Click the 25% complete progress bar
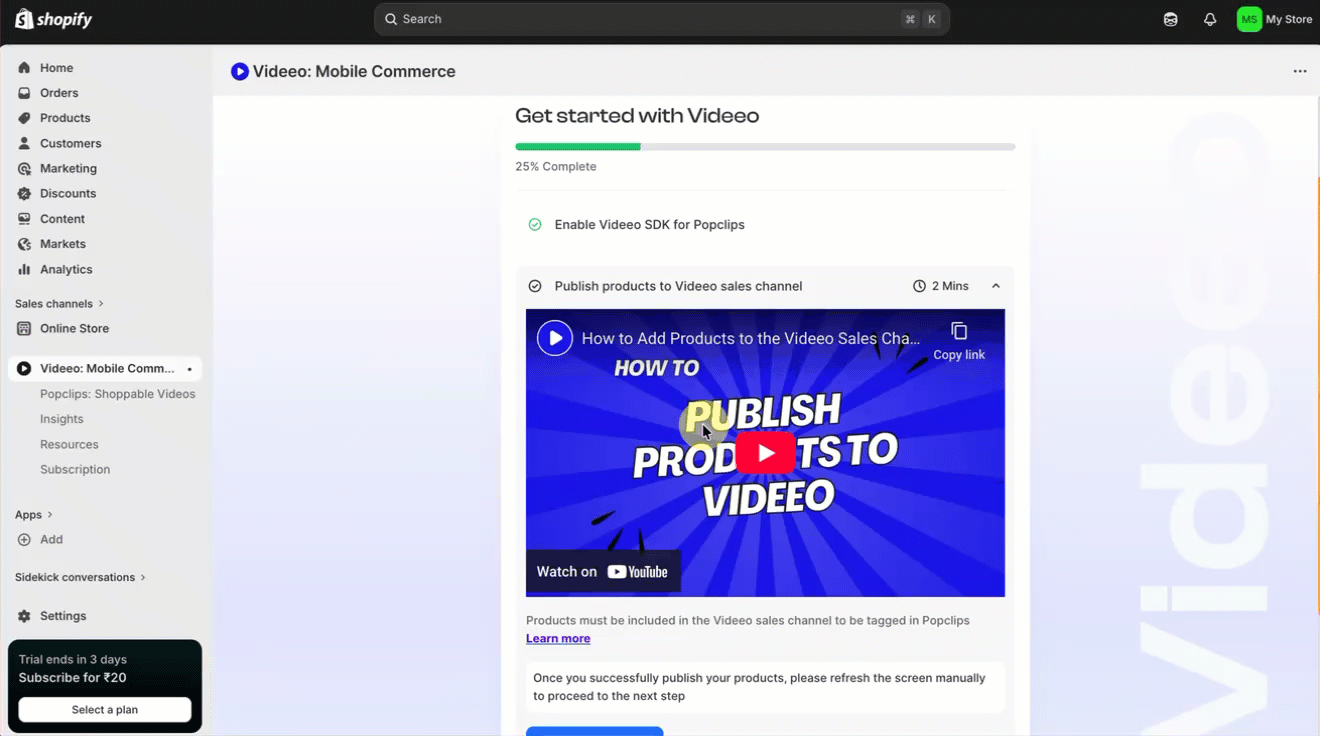Image resolution: width=1320 pixels, height=736 pixels. (x=765, y=147)
